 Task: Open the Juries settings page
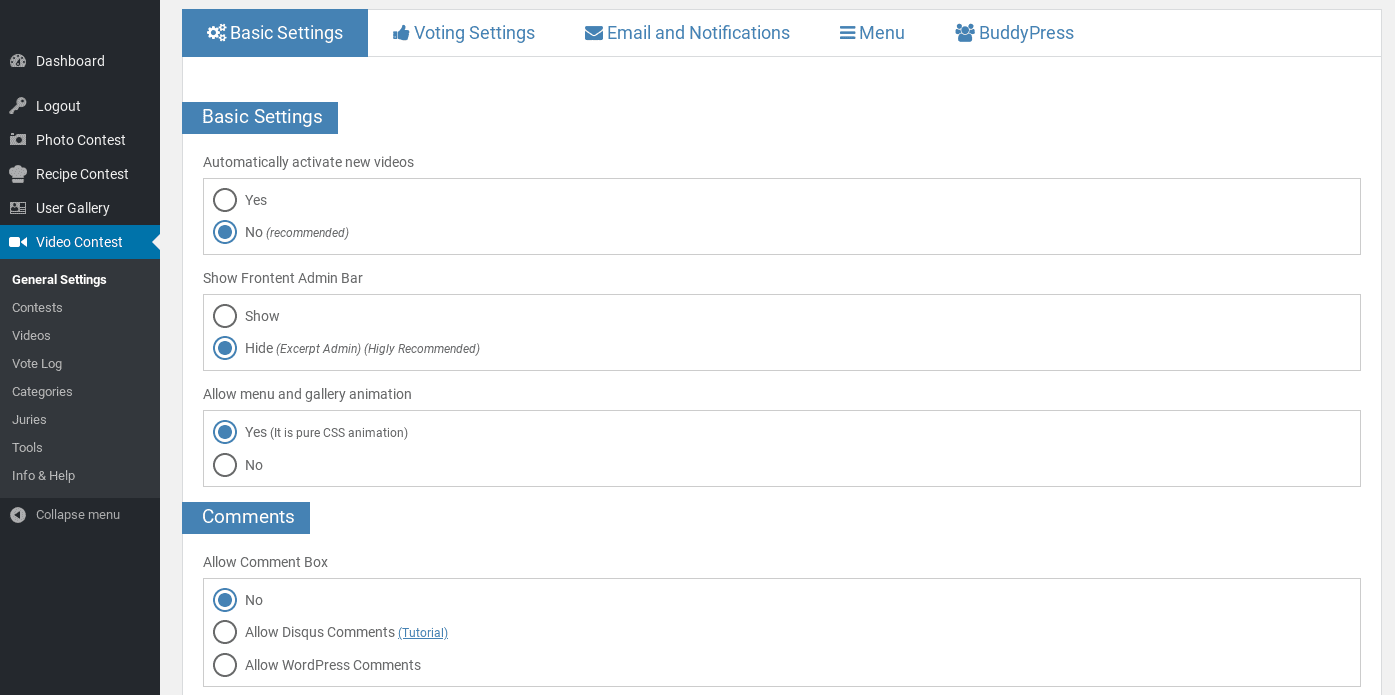point(28,419)
